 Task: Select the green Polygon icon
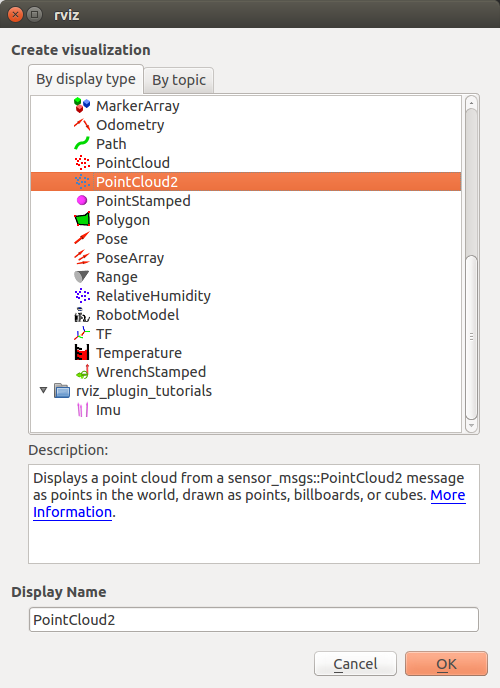82,219
